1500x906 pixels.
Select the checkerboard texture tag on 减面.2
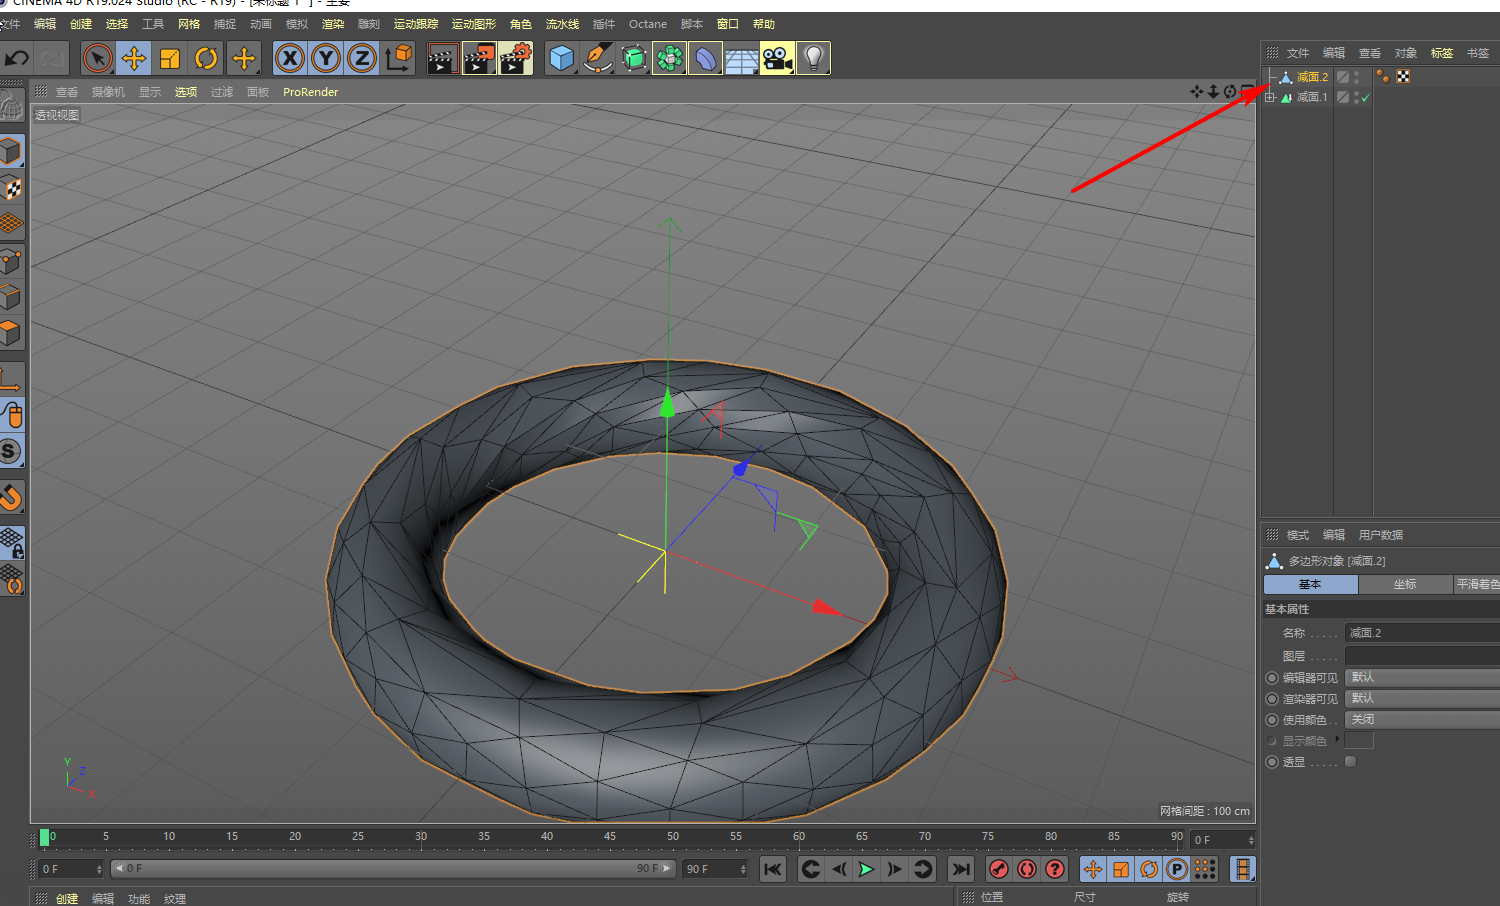[1403, 77]
